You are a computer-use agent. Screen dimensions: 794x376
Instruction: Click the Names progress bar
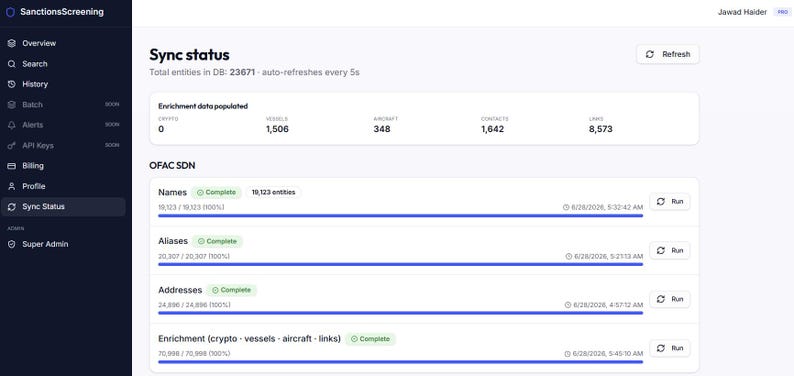[401, 216]
